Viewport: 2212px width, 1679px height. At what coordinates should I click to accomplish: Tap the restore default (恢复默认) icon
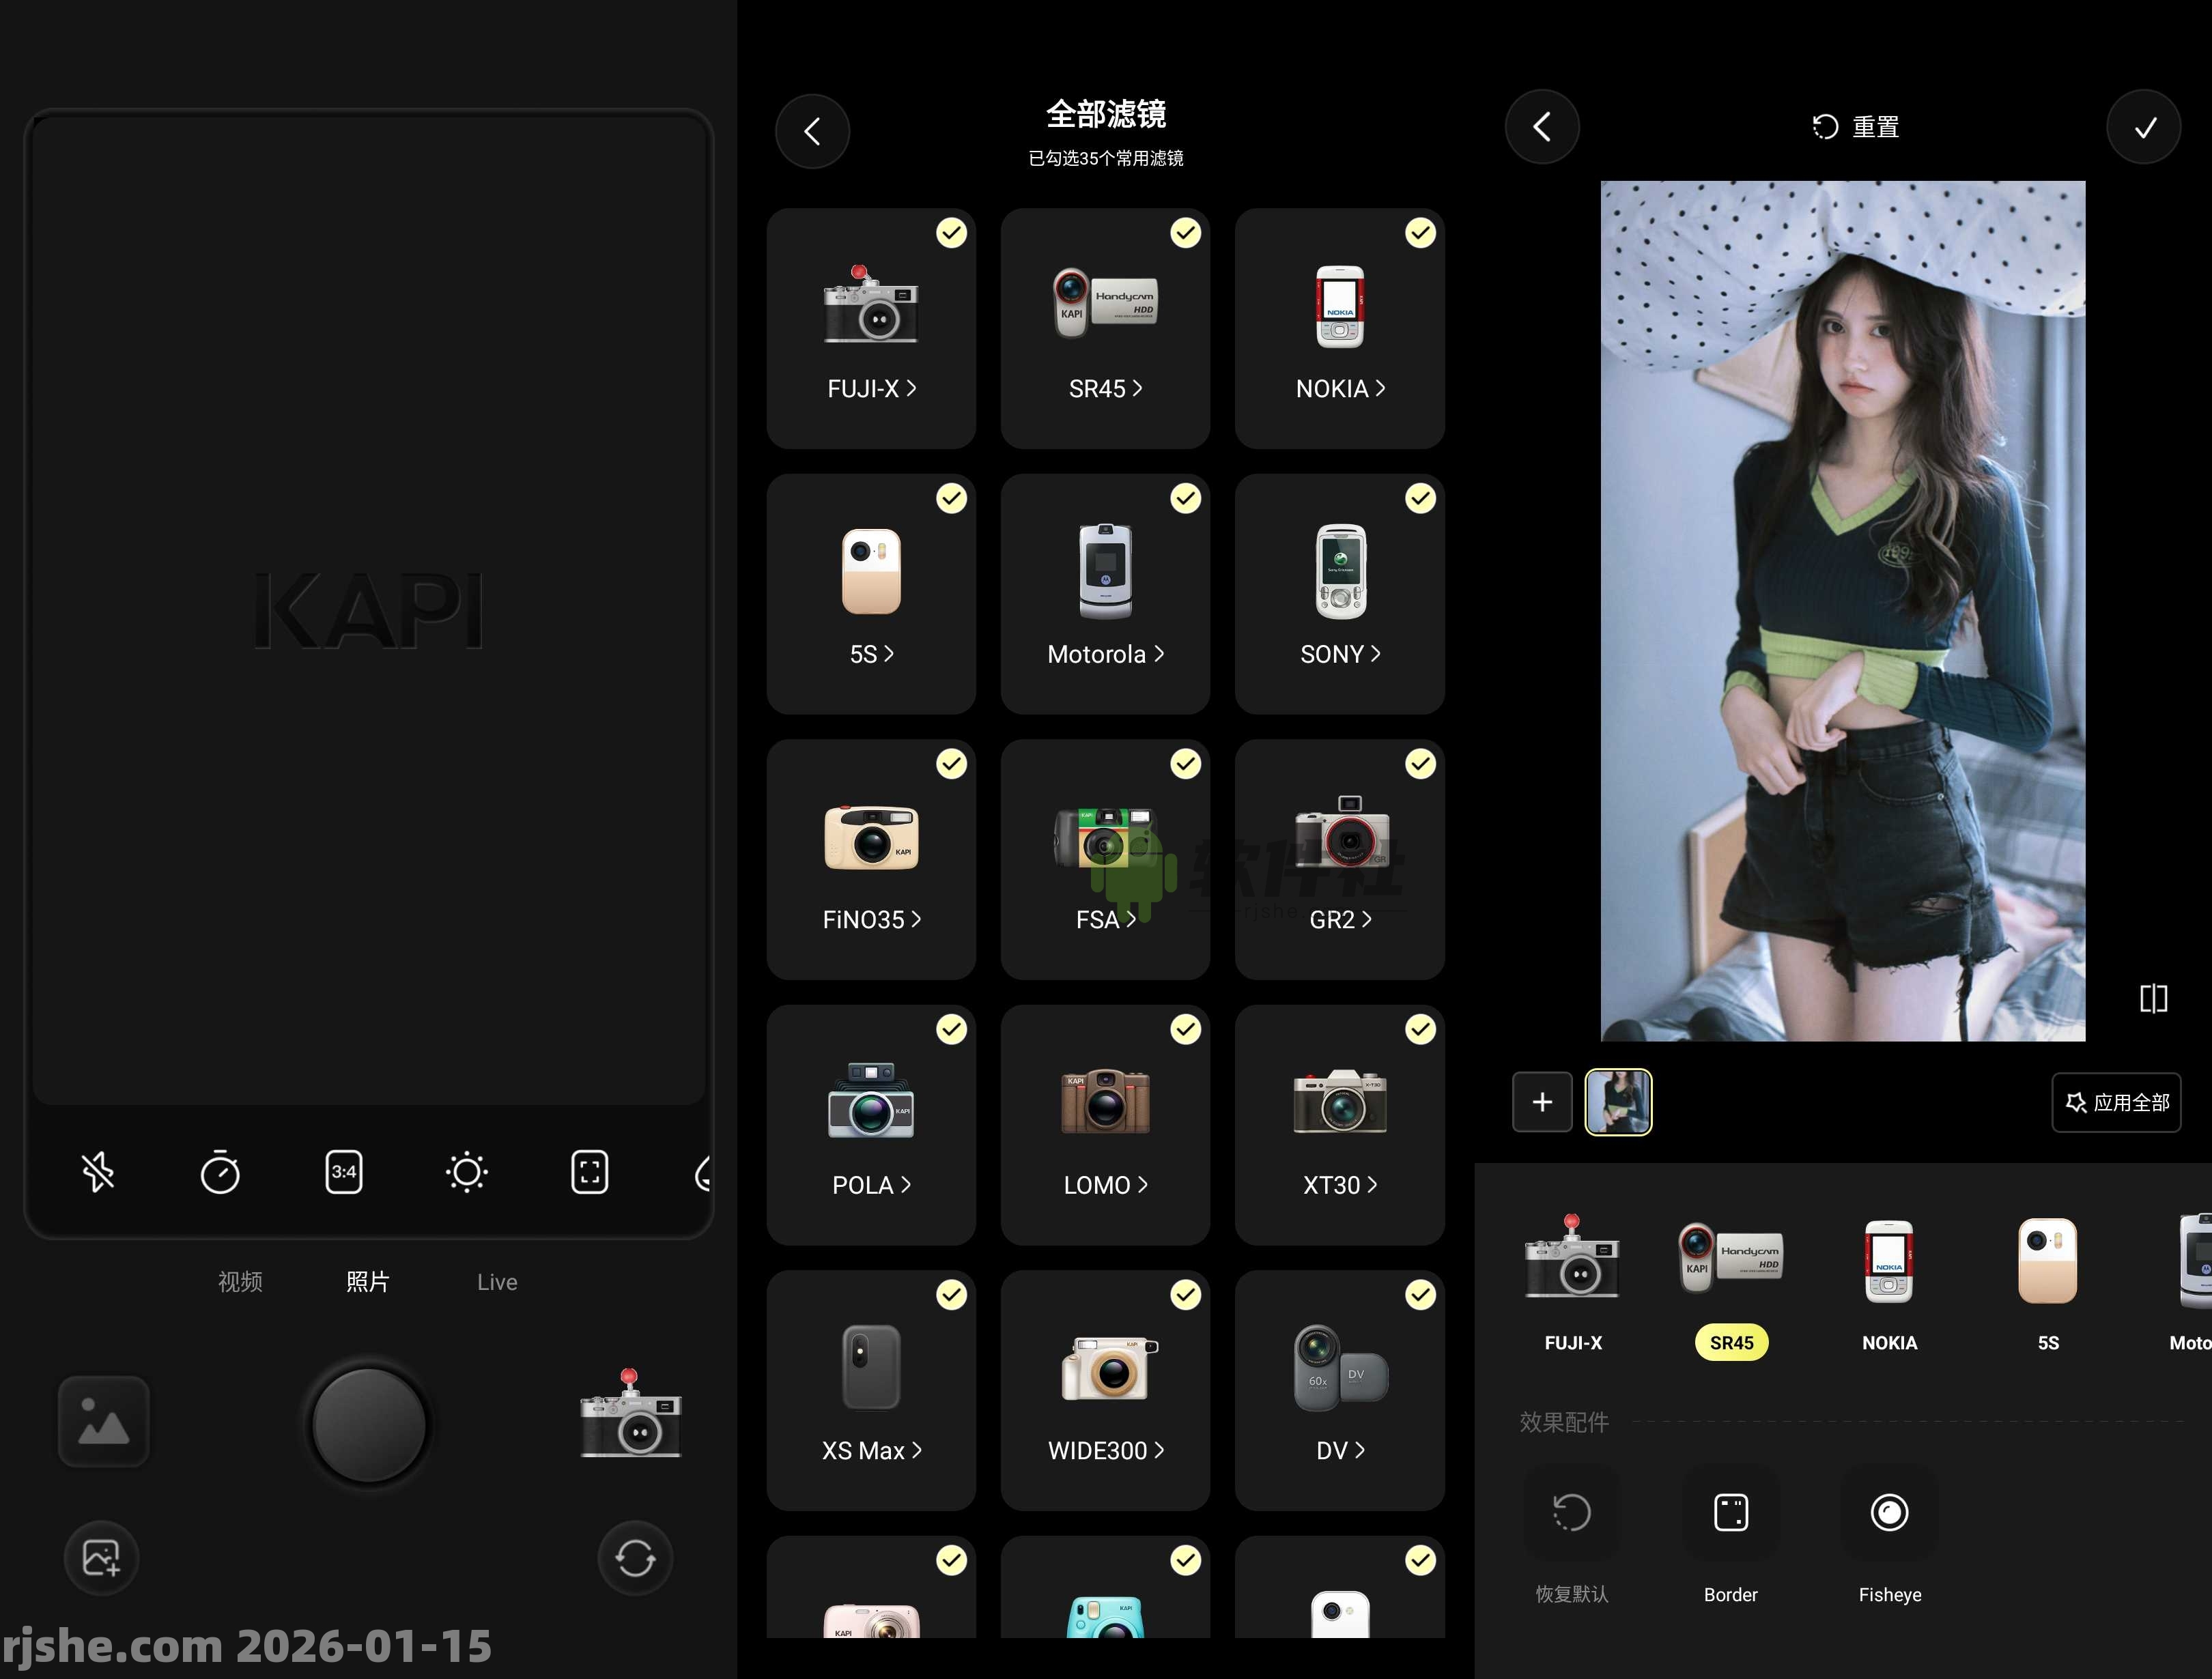pos(1571,1513)
